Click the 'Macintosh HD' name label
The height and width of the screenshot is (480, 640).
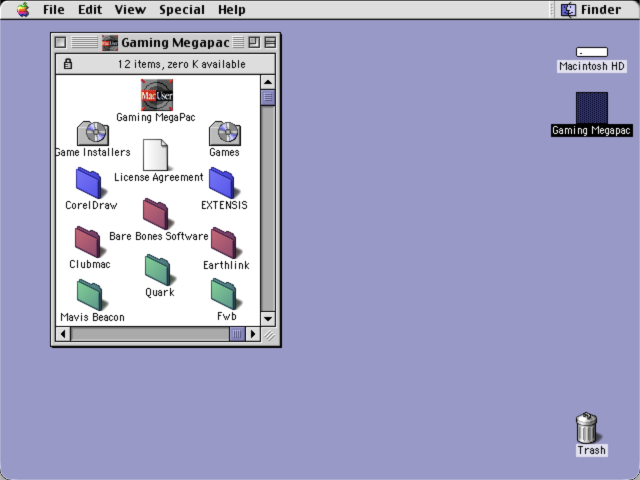tap(592, 66)
